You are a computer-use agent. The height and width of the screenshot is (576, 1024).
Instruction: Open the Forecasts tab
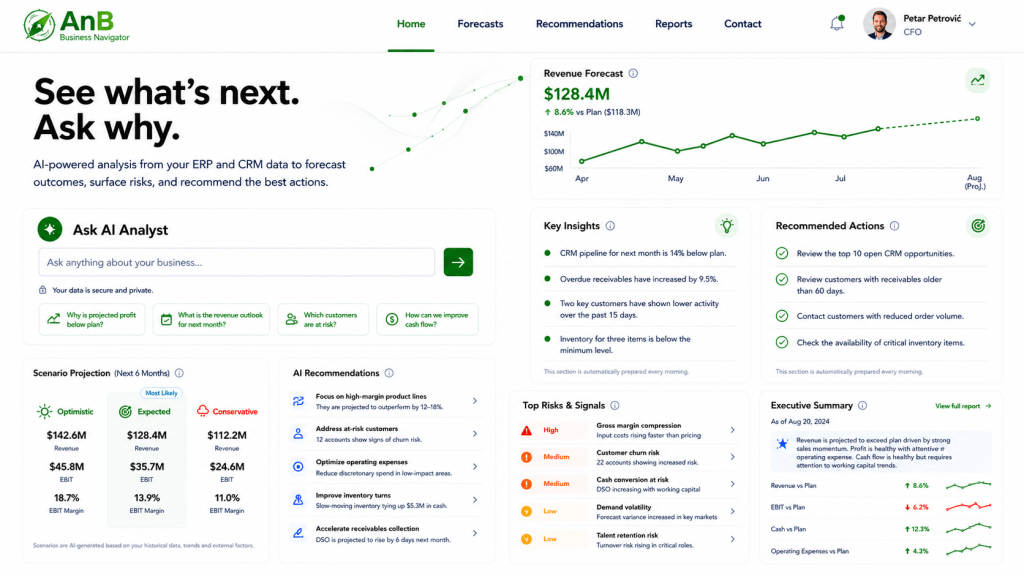[480, 24]
